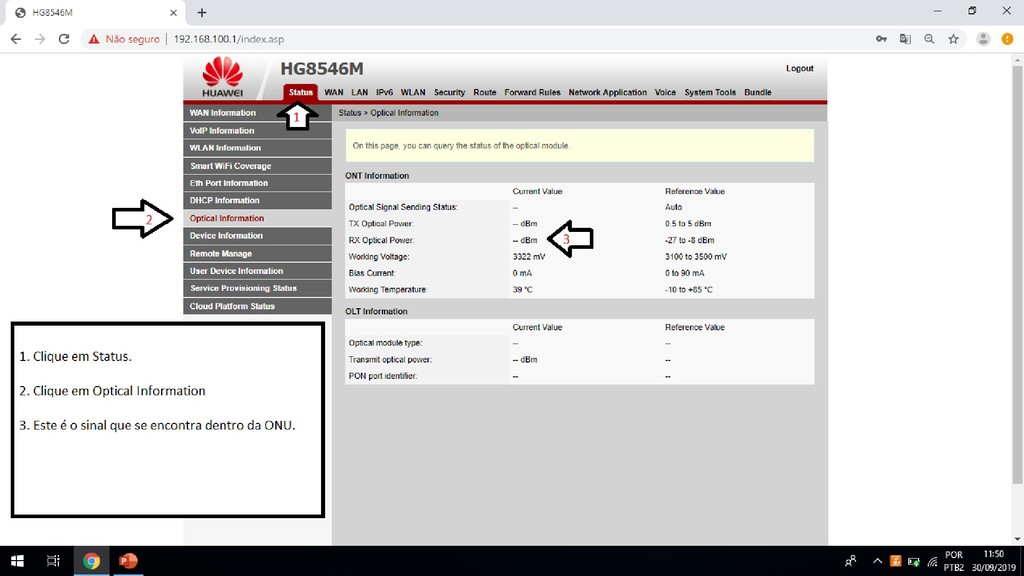Open Cloud Platform Status sidebar item

coord(257,306)
